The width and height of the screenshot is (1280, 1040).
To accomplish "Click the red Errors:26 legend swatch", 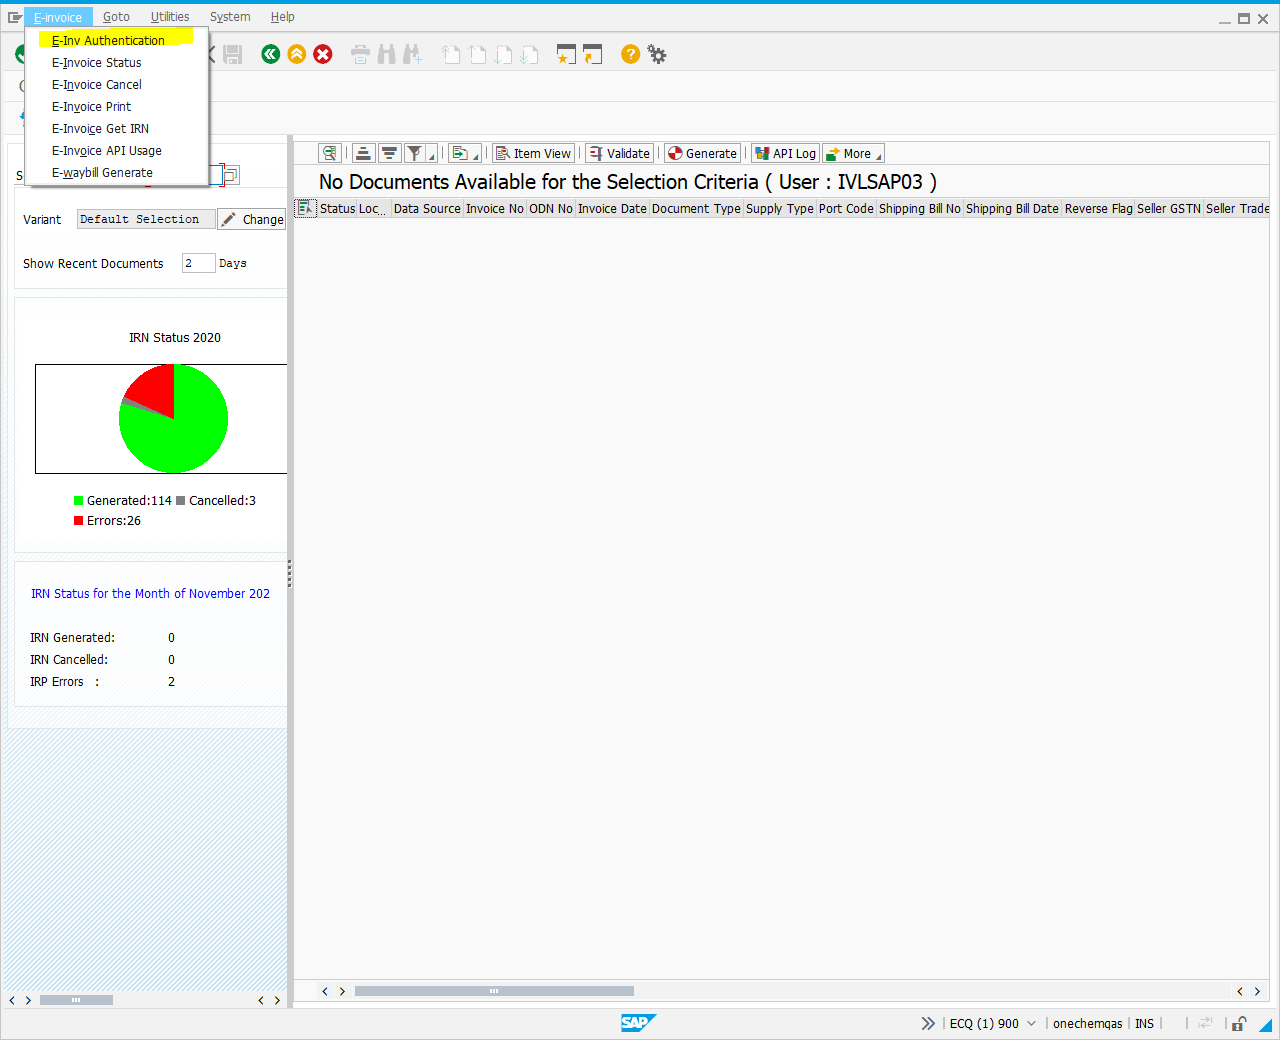I will coord(79,520).
